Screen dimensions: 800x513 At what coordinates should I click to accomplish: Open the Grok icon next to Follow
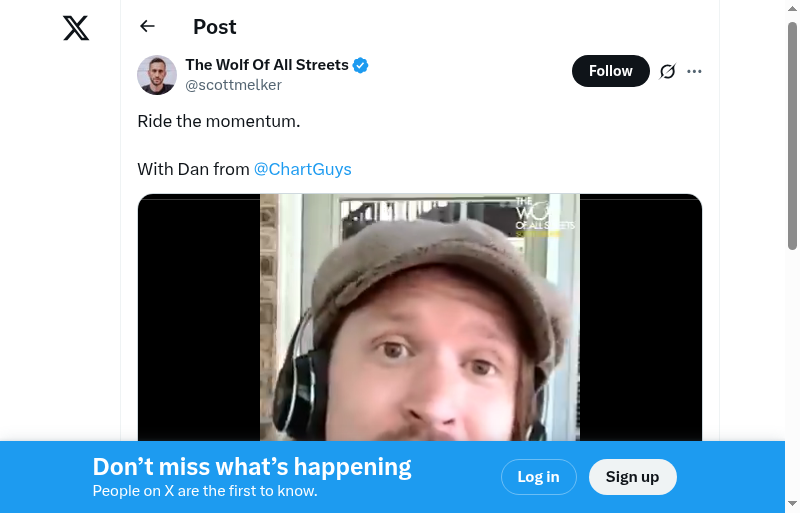pos(667,71)
